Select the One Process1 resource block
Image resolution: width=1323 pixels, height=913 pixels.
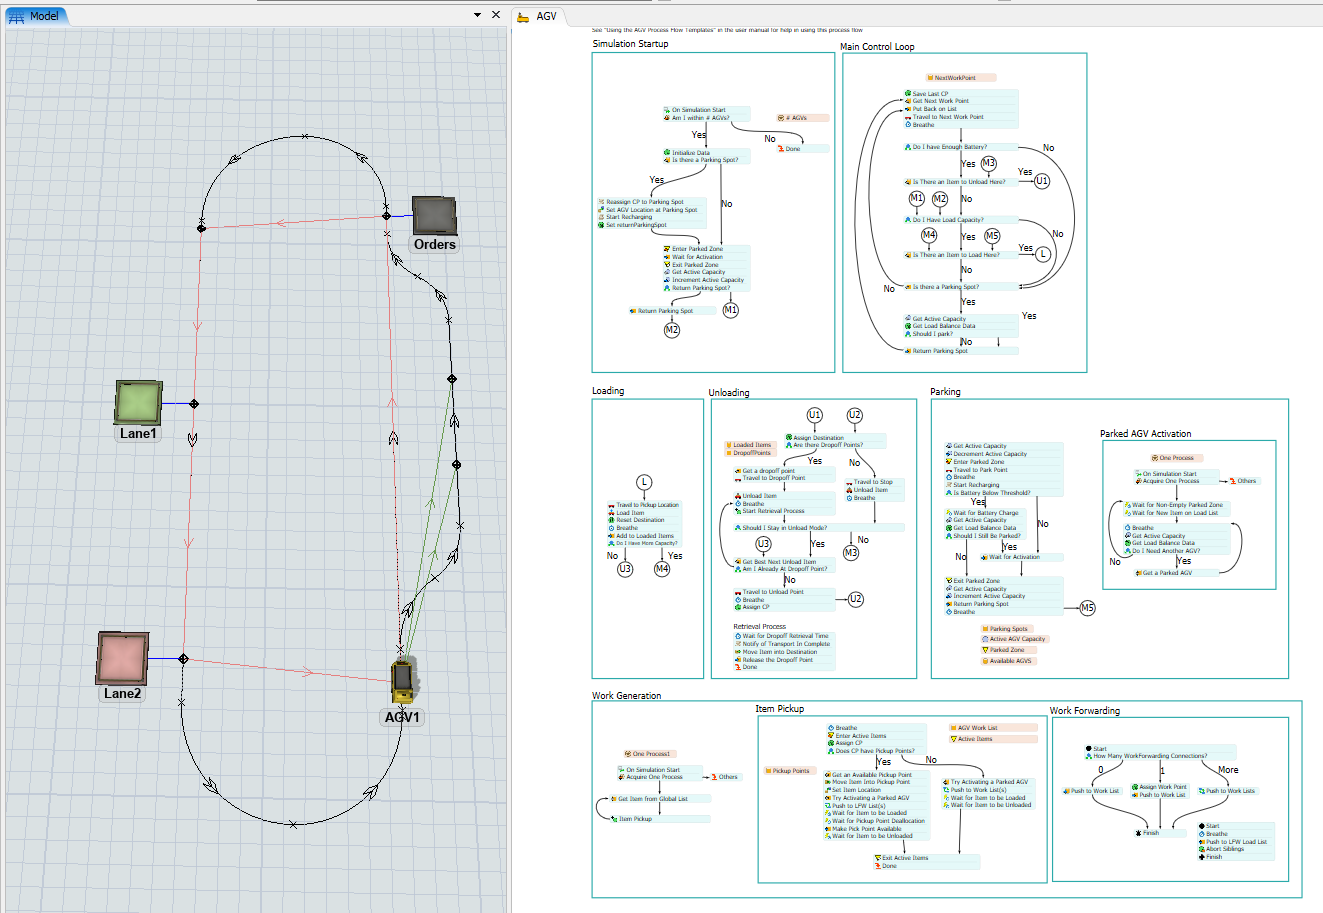(650, 754)
